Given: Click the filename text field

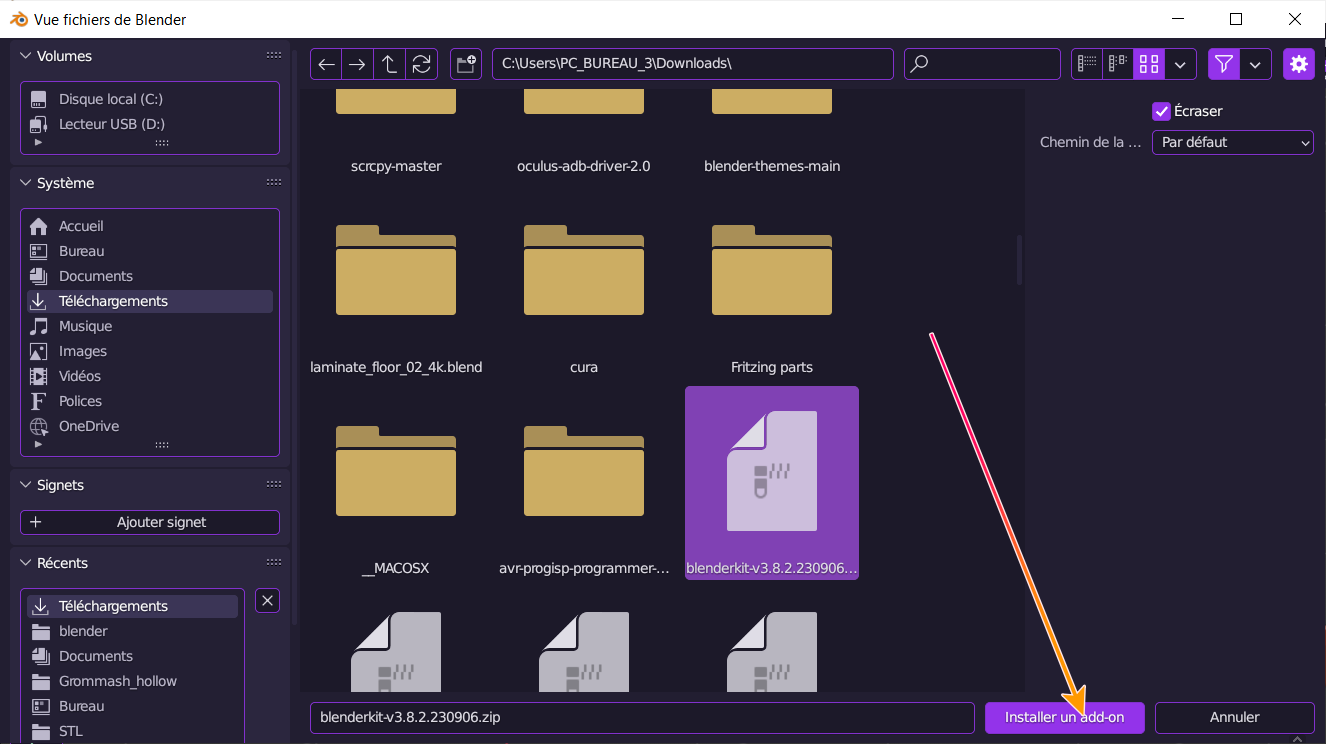Looking at the screenshot, I should [x=642, y=717].
